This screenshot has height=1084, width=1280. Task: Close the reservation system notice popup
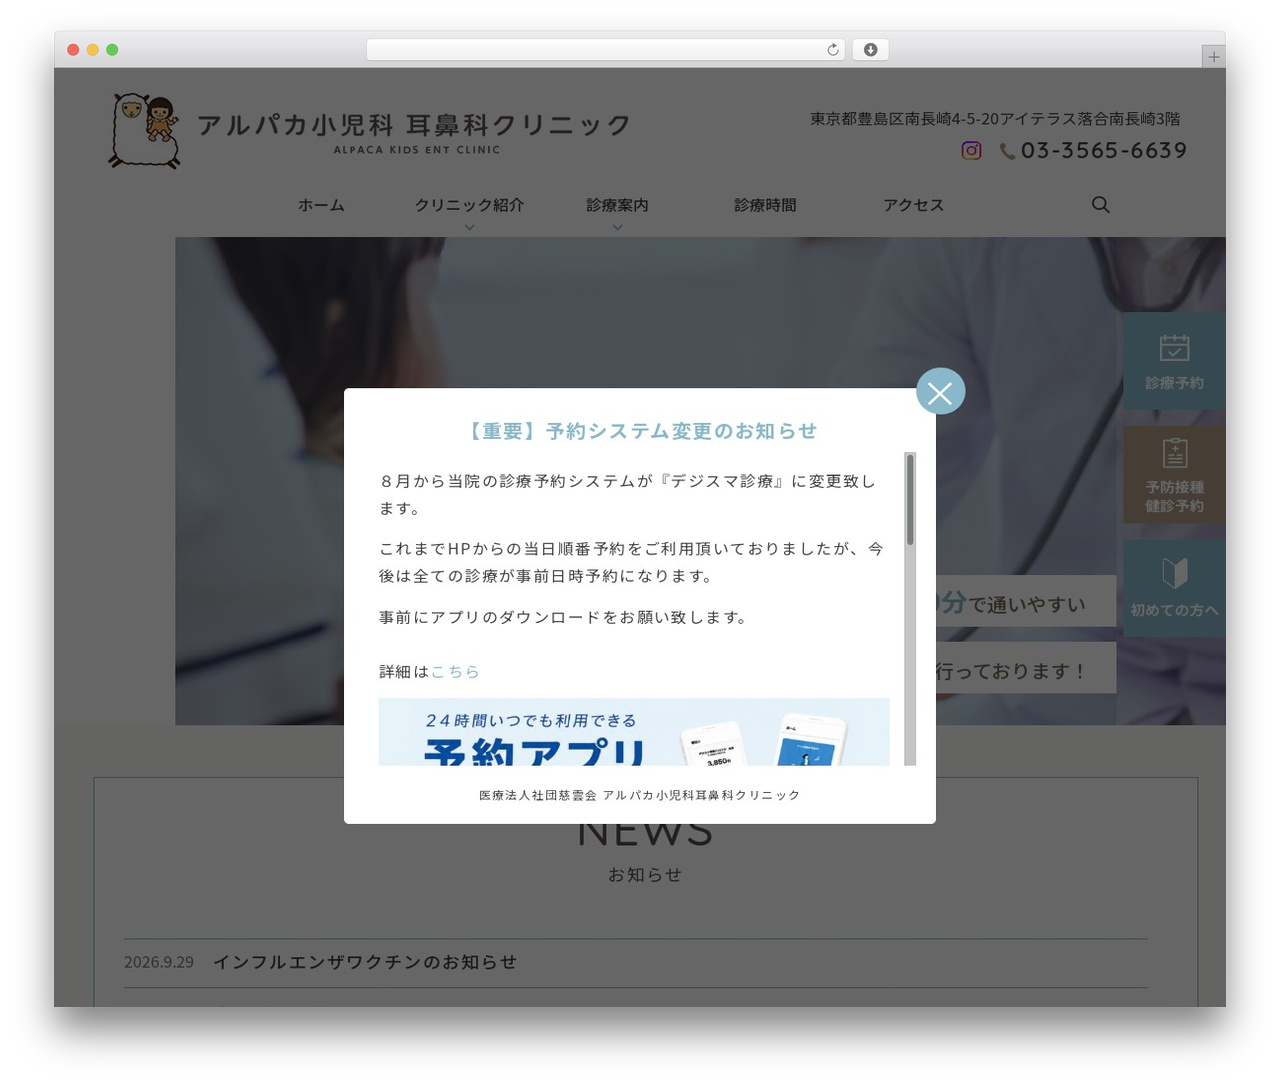(x=940, y=392)
